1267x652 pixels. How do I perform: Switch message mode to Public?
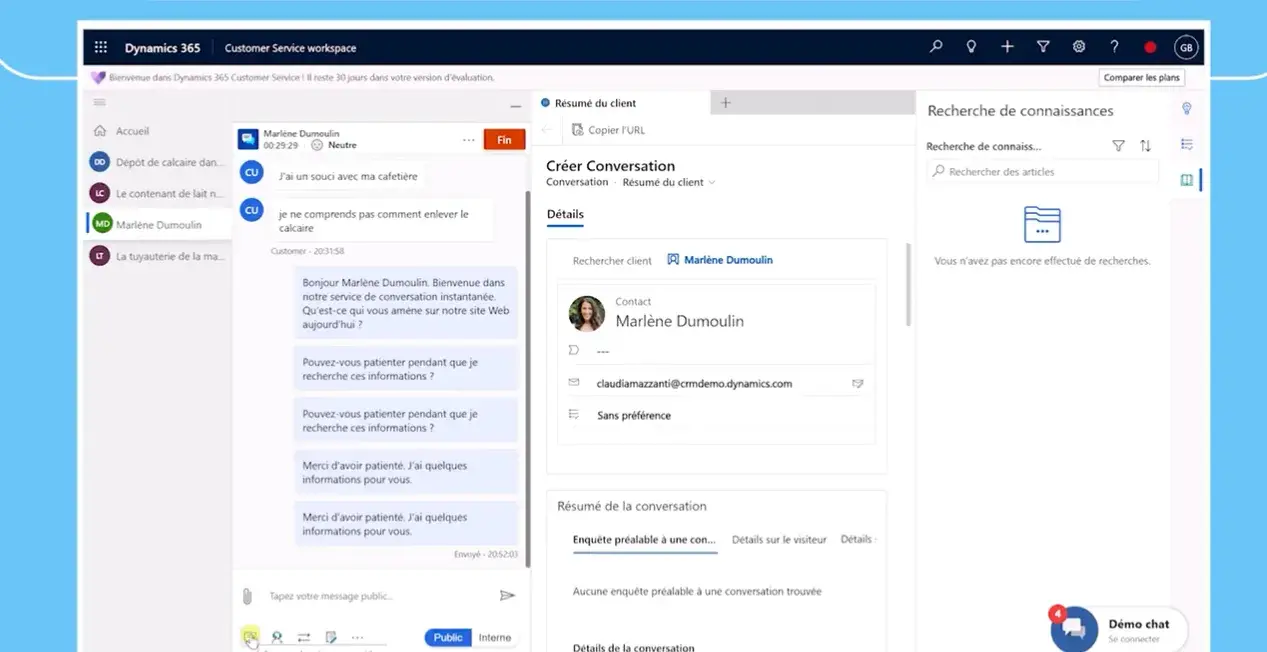click(x=448, y=637)
